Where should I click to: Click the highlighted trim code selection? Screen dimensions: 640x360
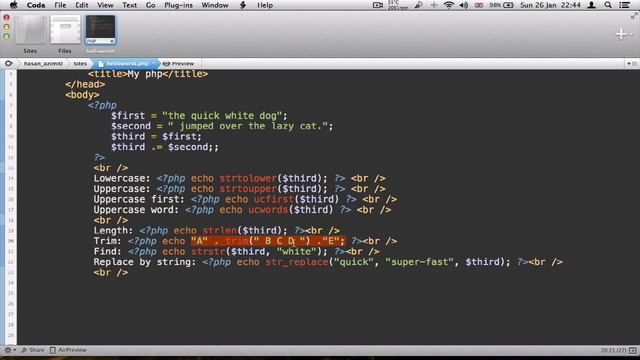[x=268, y=241]
